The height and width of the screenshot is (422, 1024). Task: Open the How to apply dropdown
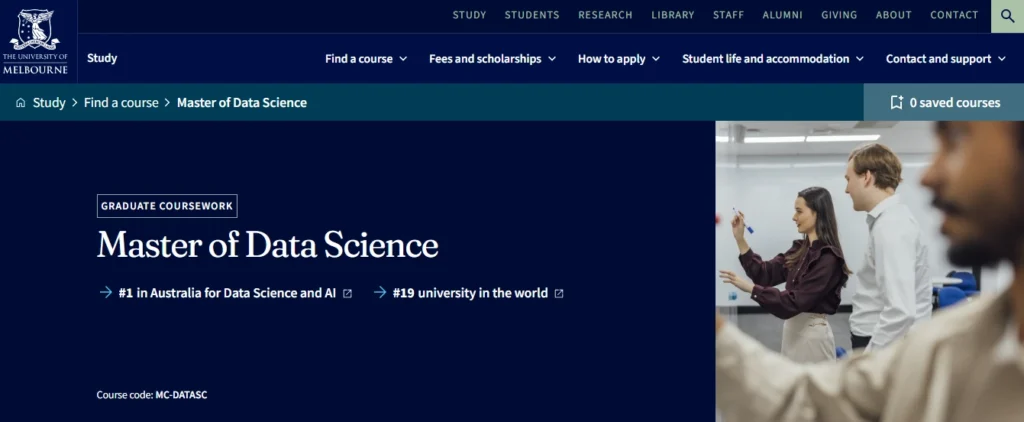618,59
